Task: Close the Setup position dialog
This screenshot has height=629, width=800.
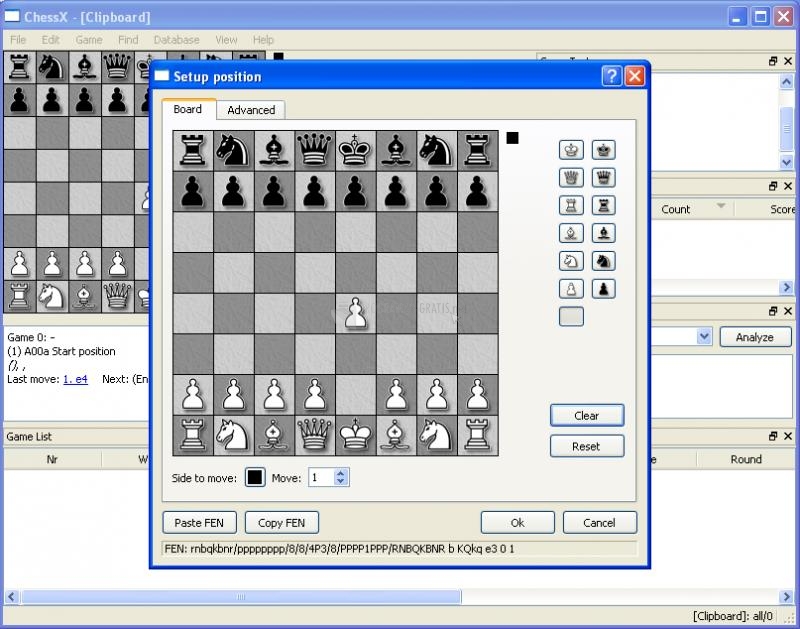Action: coord(635,77)
